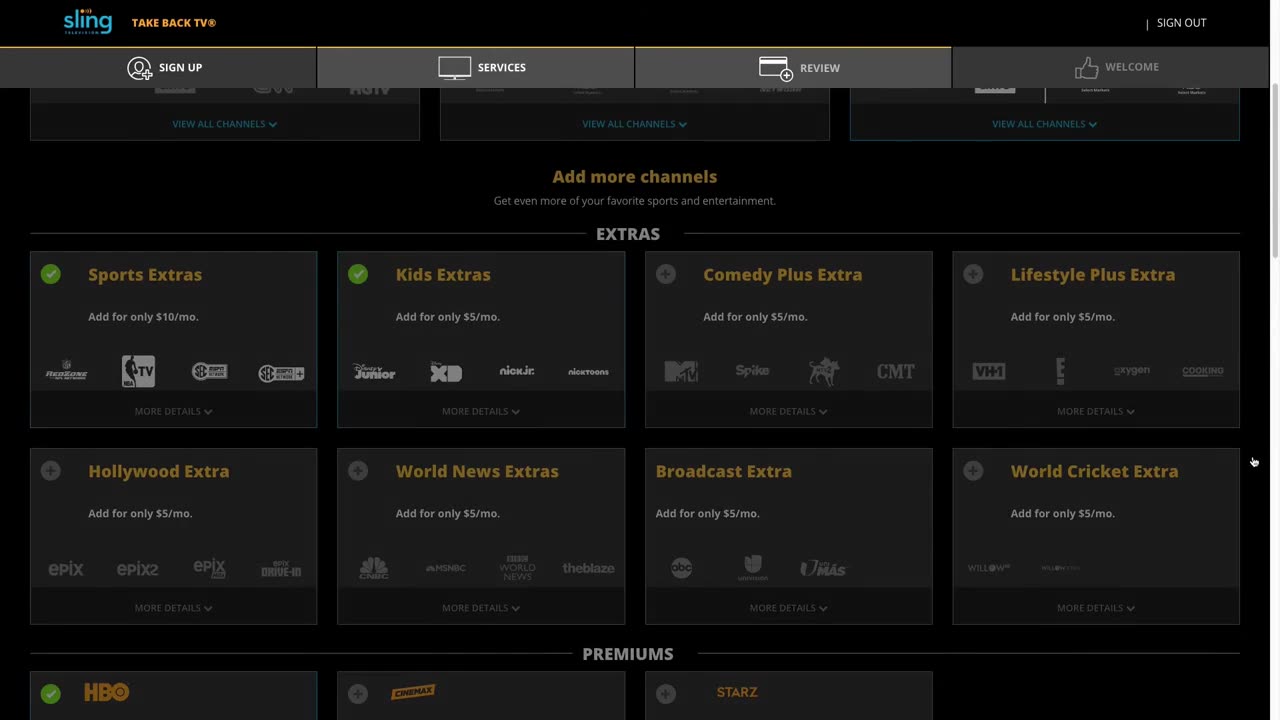The image size is (1280, 720).
Task: Click the Nicktoons channel logo
Action: pyautogui.click(x=588, y=372)
